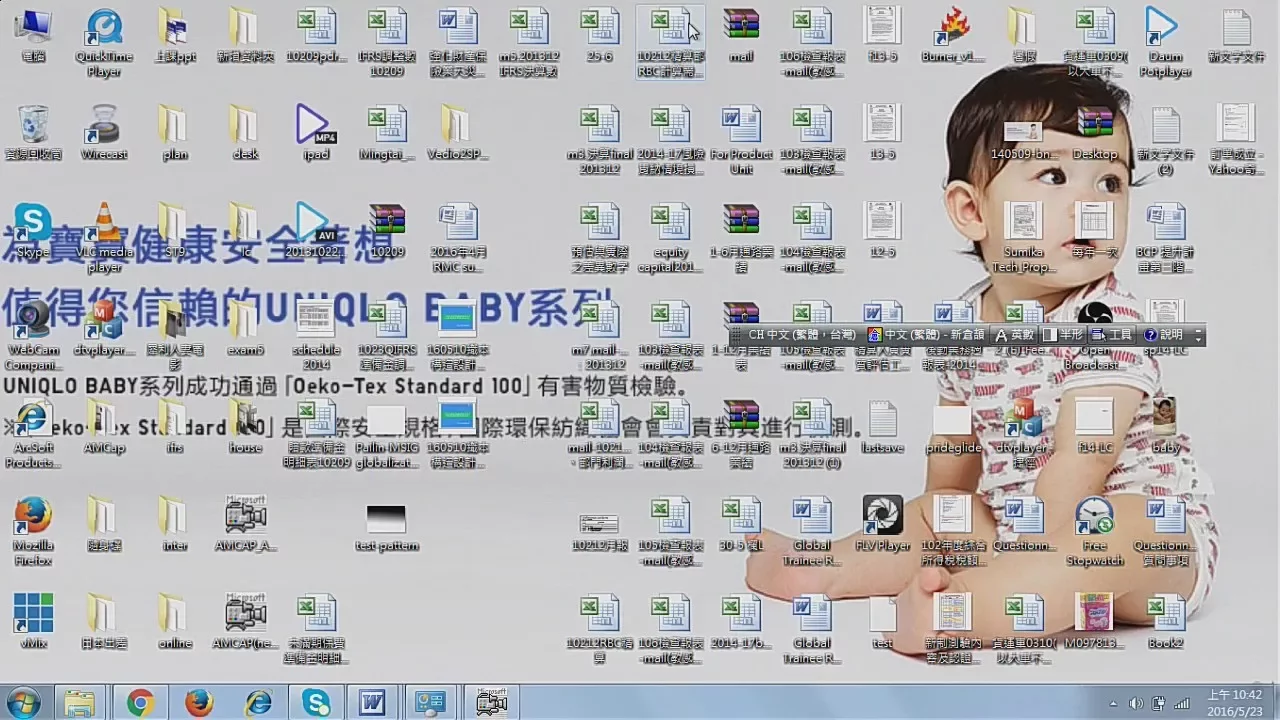Launch Internet Explorer from the taskbar
This screenshot has width=1280, height=720.
point(258,703)
